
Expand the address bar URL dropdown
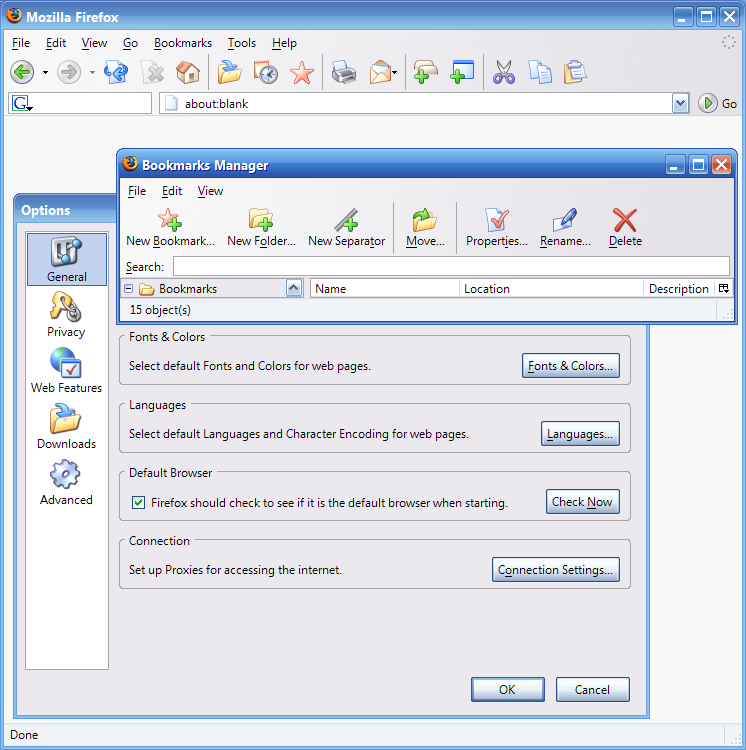coord(680,103)
